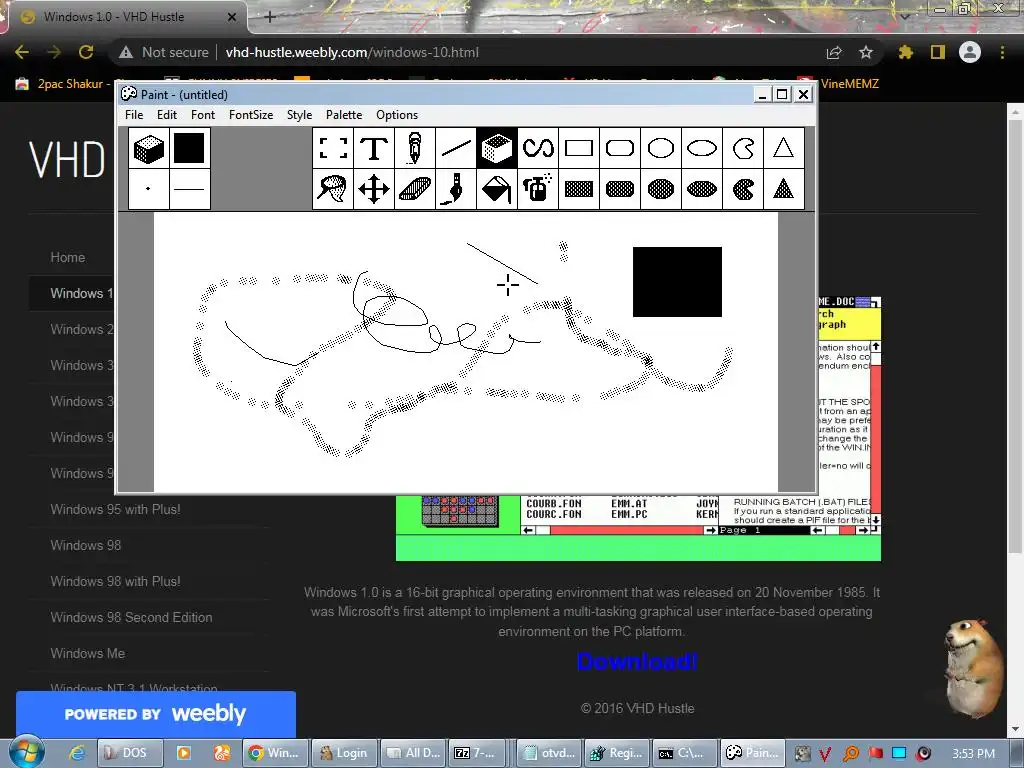Viewport: 1024px width, 768px height.
Task: Select the Fill bucket tool
Action: (497, 189)
